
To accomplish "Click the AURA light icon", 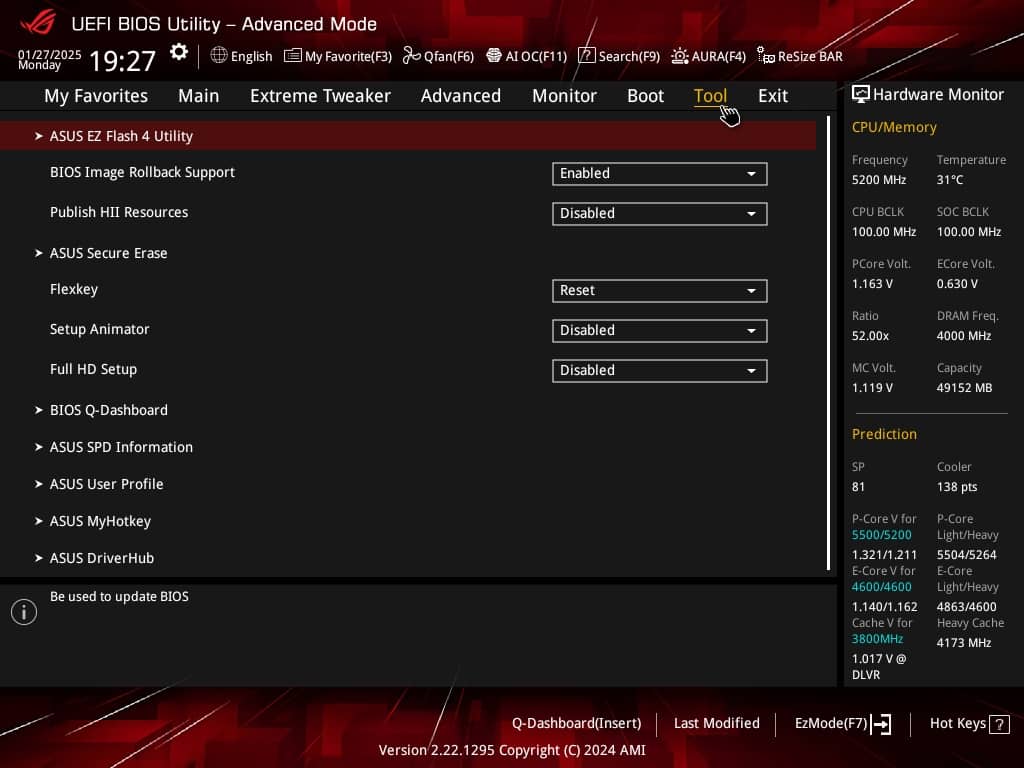I will coord(679,56).
